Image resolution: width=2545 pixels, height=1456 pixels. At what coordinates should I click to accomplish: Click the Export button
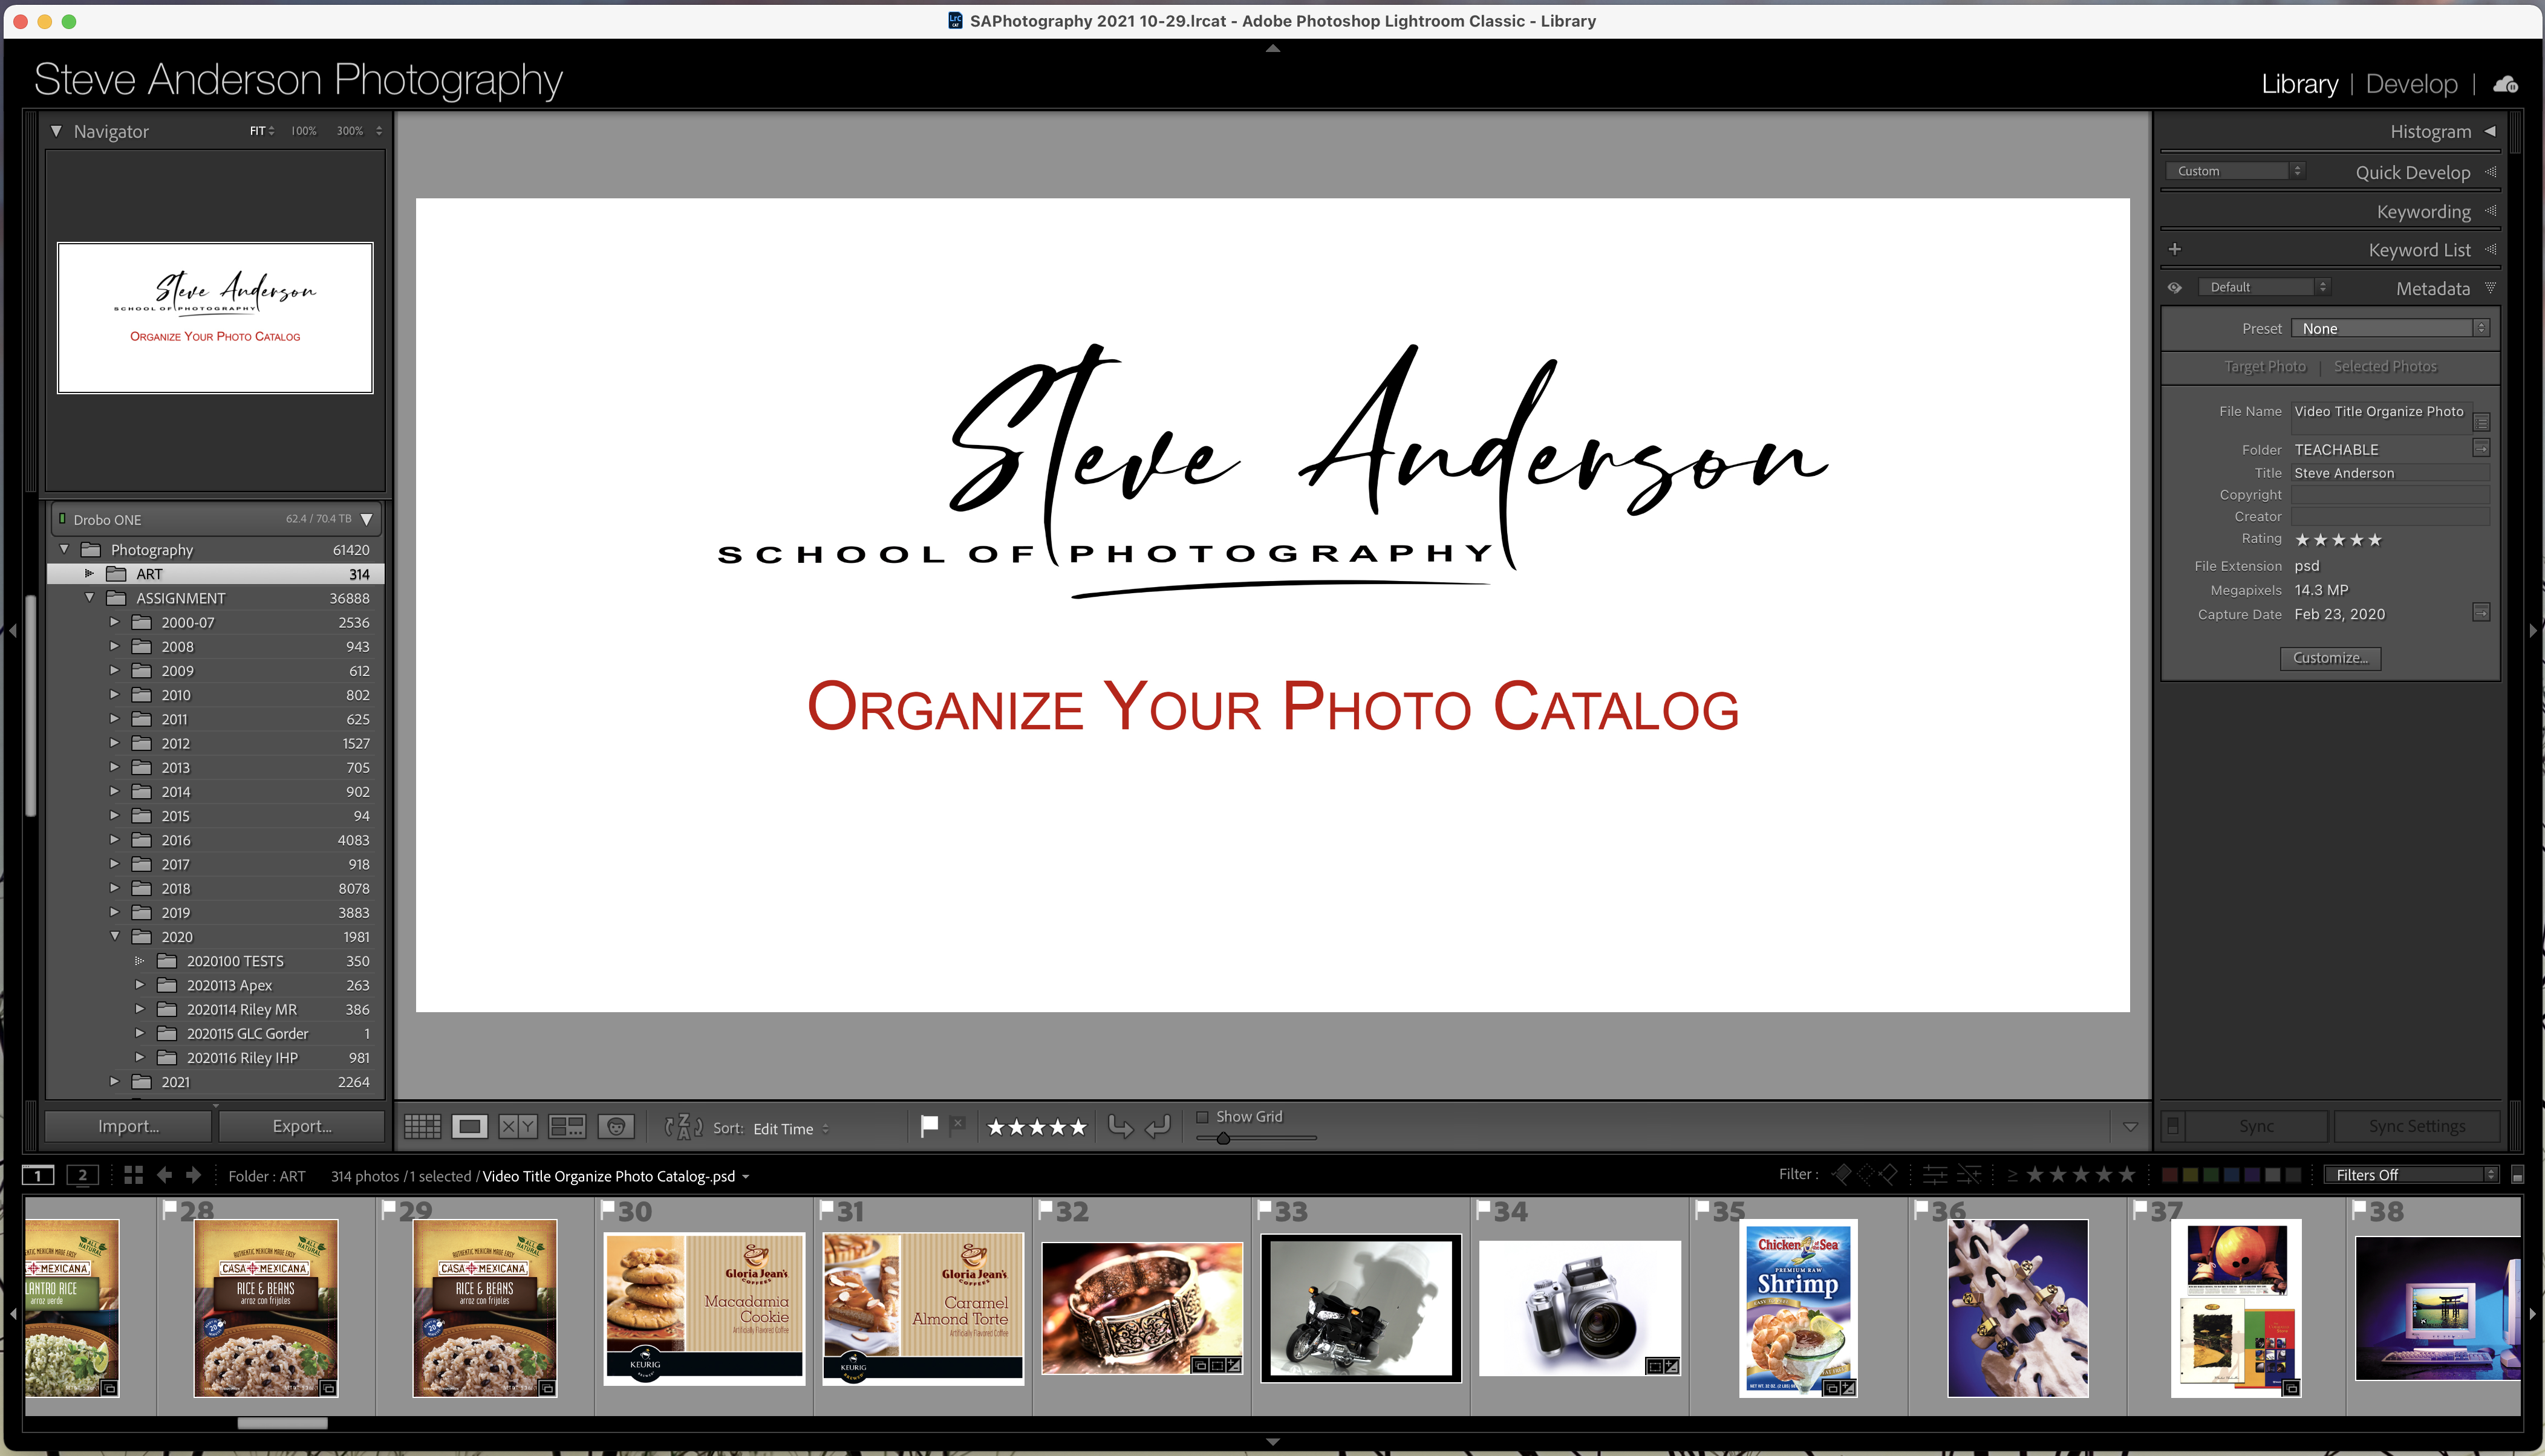pyautogui.click(x=302, y=1126)
